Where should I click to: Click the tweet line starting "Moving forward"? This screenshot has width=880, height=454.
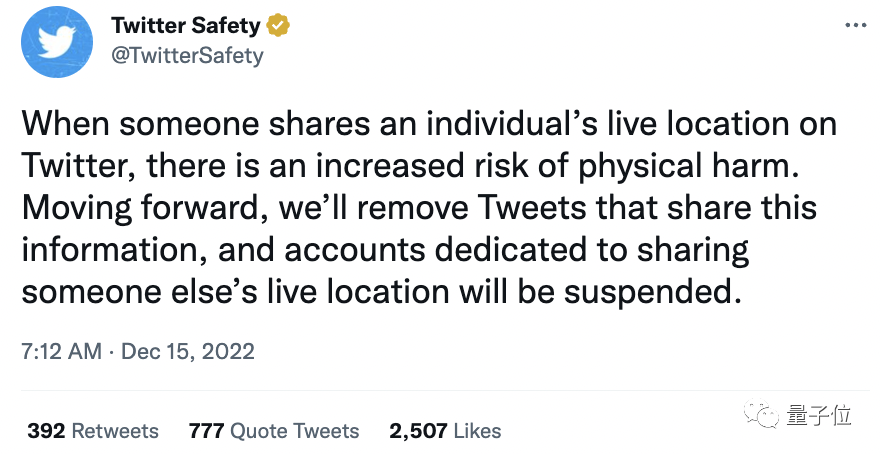point(419,208)
